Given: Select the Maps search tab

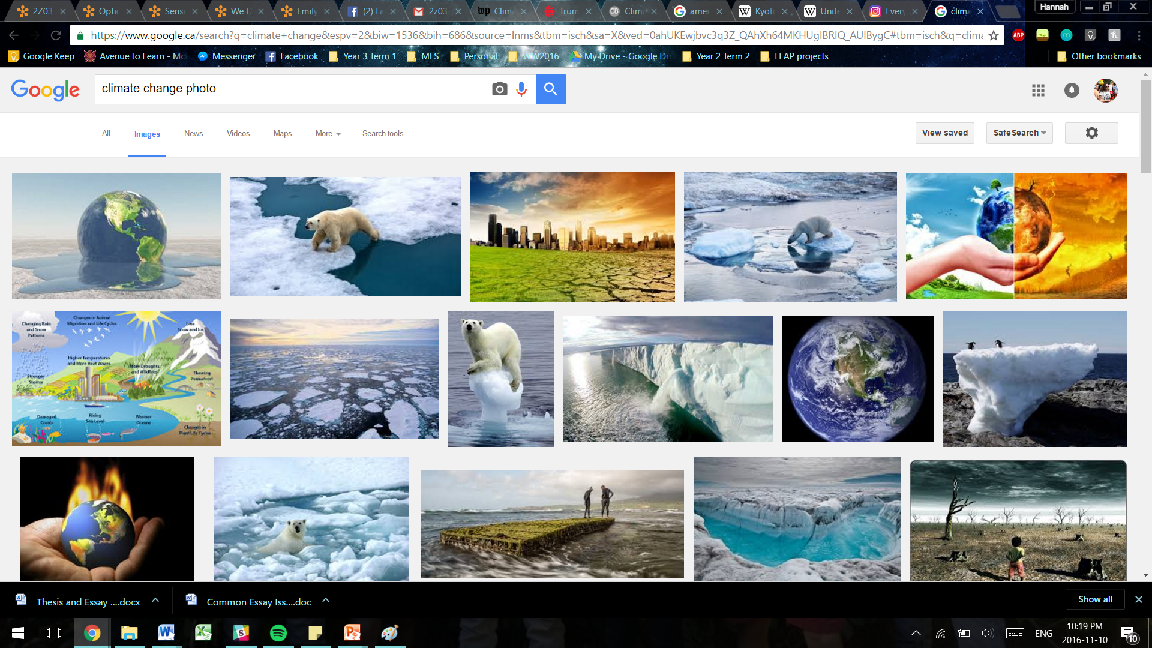Looking at the screenshot, I should click(282, 133).
